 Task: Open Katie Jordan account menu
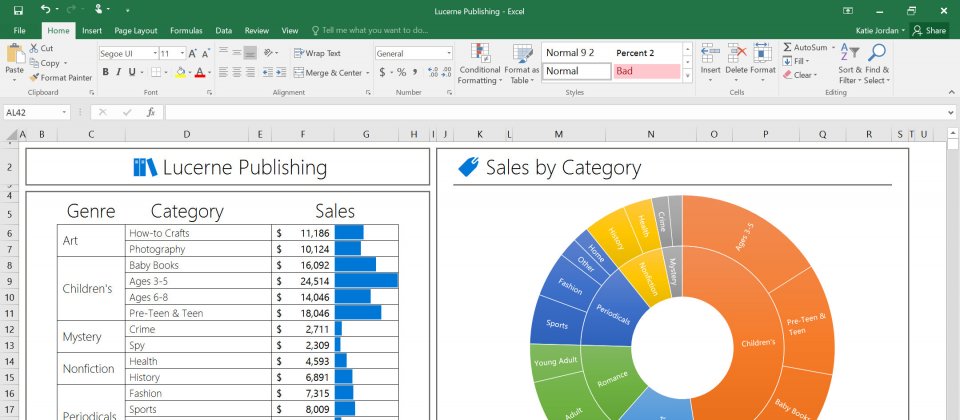point(880,31)
